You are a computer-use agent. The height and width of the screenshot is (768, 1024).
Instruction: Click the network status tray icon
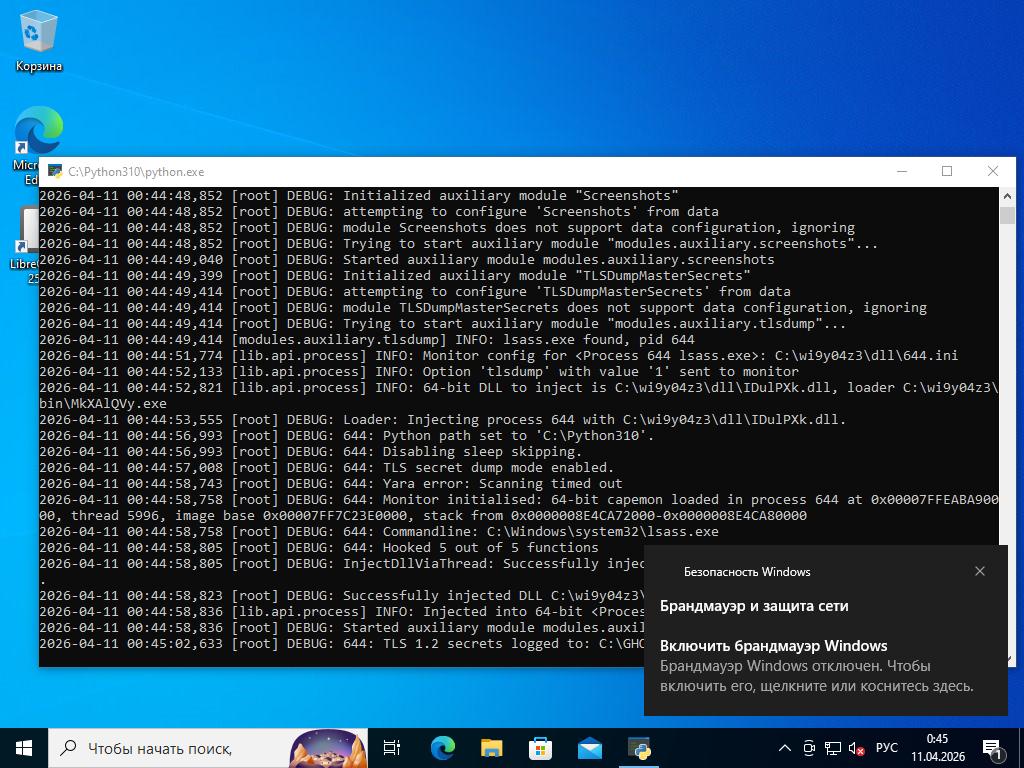click(x=833, y=748)
